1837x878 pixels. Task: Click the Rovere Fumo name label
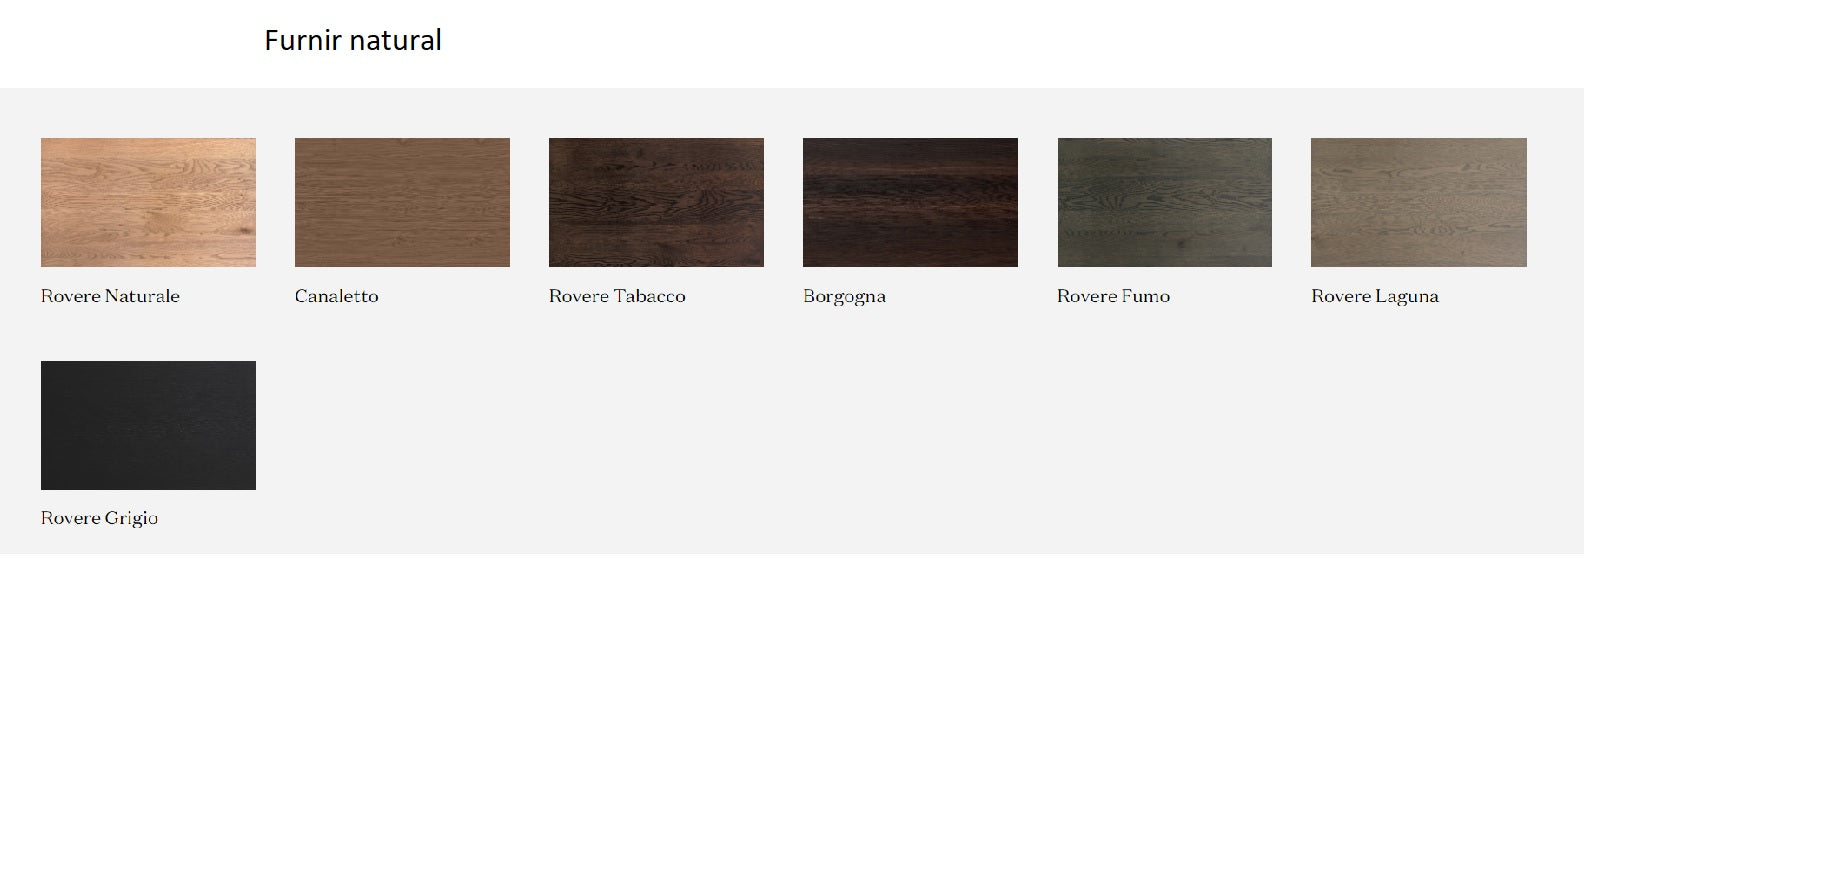1113,296
